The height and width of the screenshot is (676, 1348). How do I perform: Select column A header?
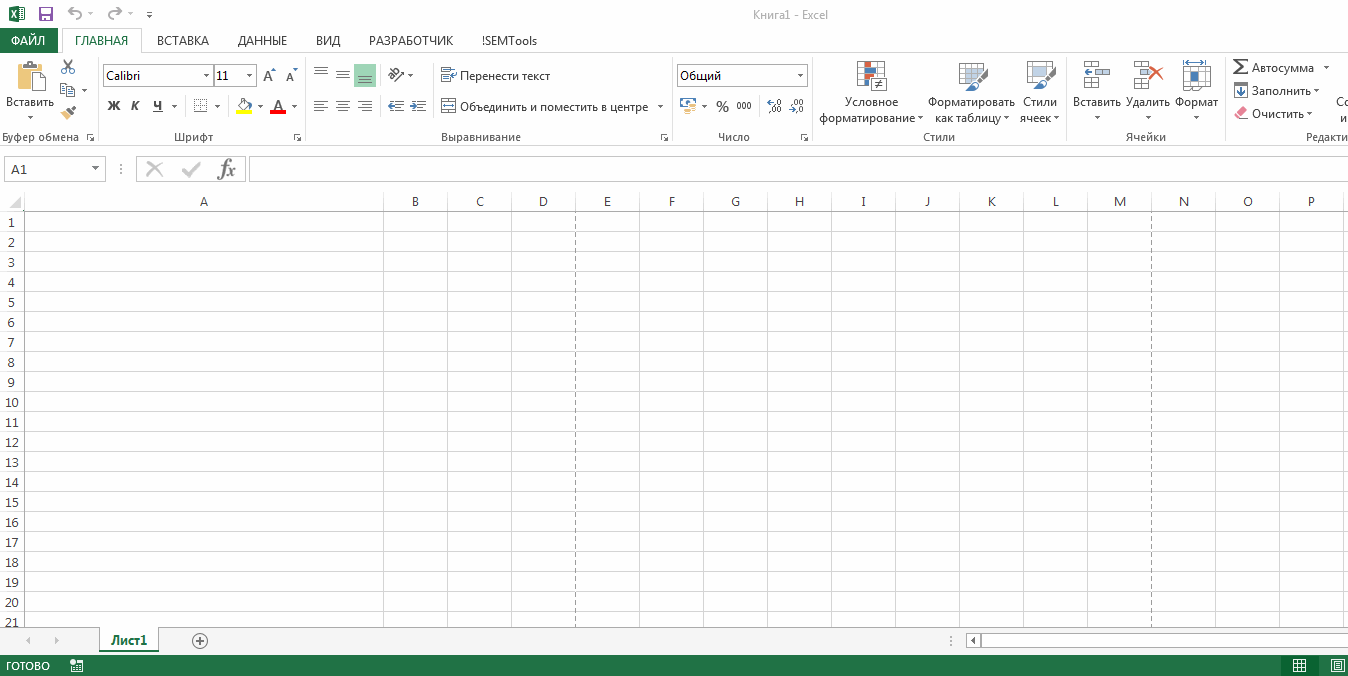pos(204,201)
